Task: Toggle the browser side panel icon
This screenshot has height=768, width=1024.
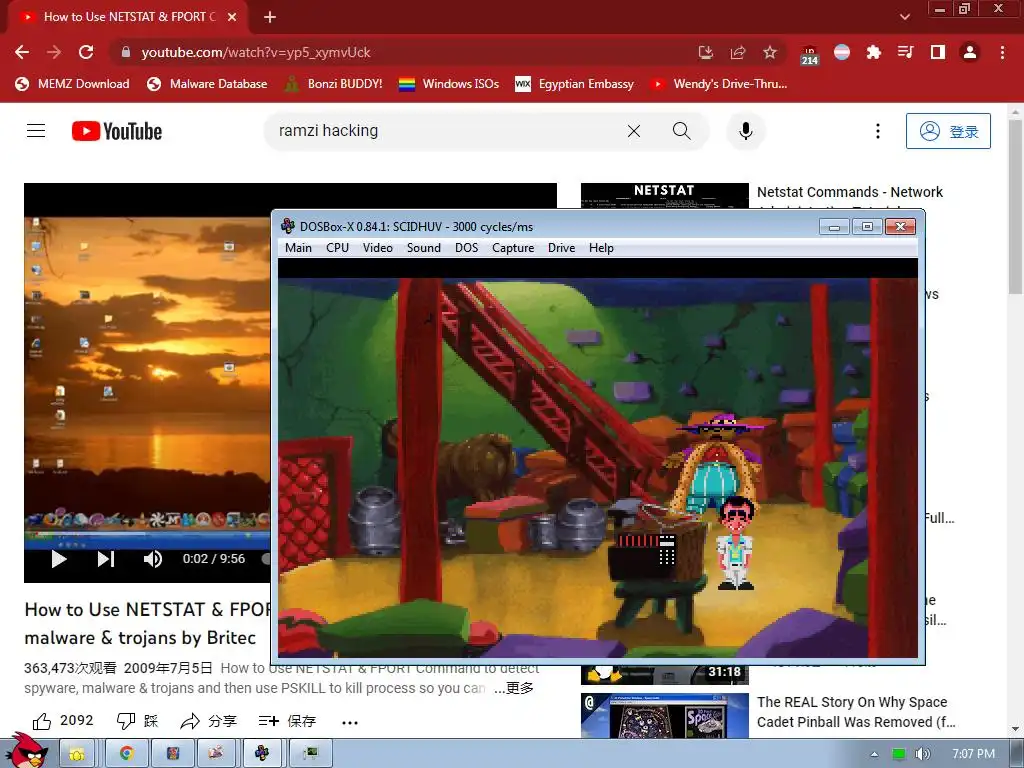Action: (x=938, y=52)
